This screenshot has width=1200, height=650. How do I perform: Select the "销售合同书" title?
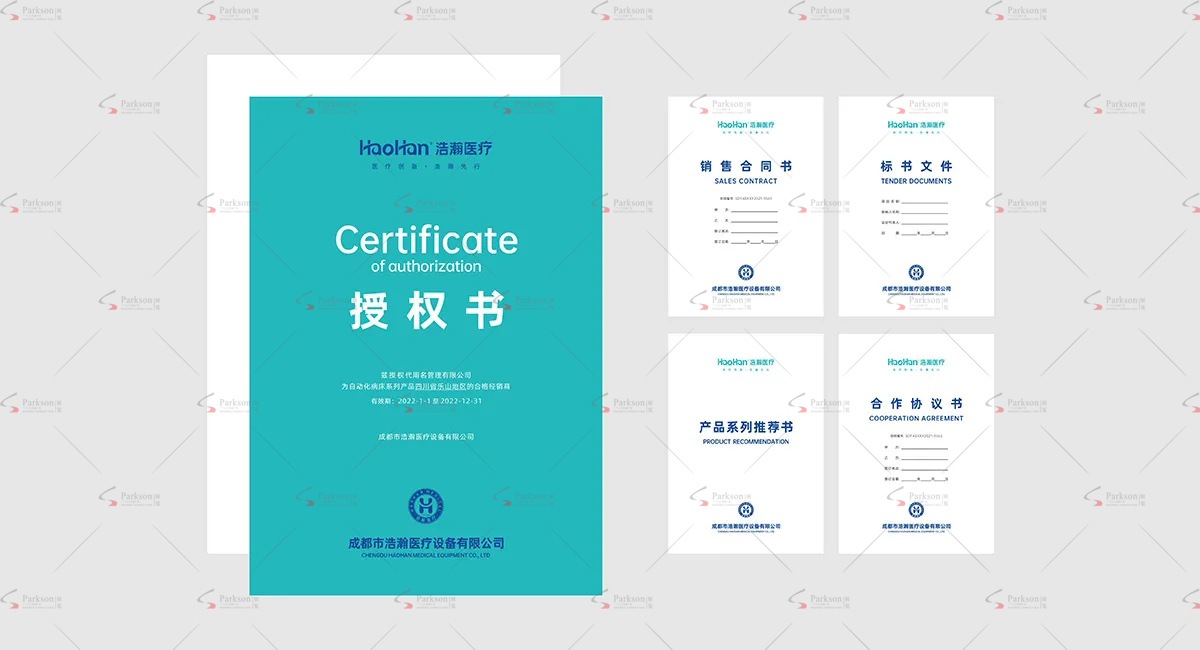click(x=746, y=167)
